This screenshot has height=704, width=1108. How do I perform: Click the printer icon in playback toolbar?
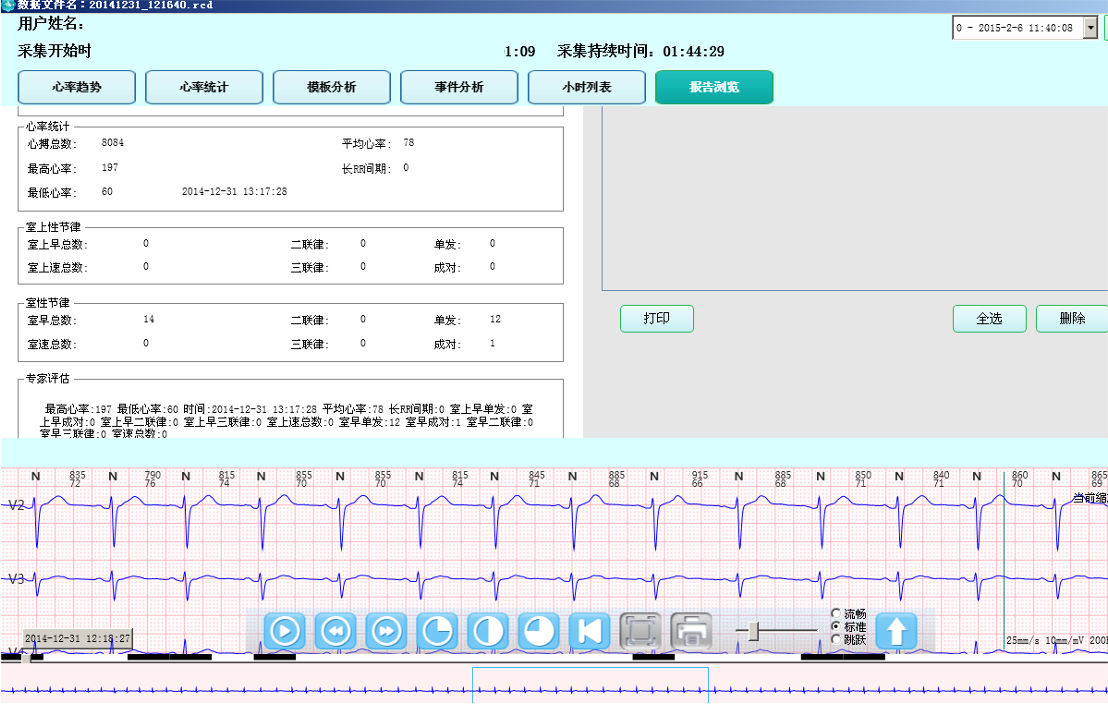[x=691, y=630]
